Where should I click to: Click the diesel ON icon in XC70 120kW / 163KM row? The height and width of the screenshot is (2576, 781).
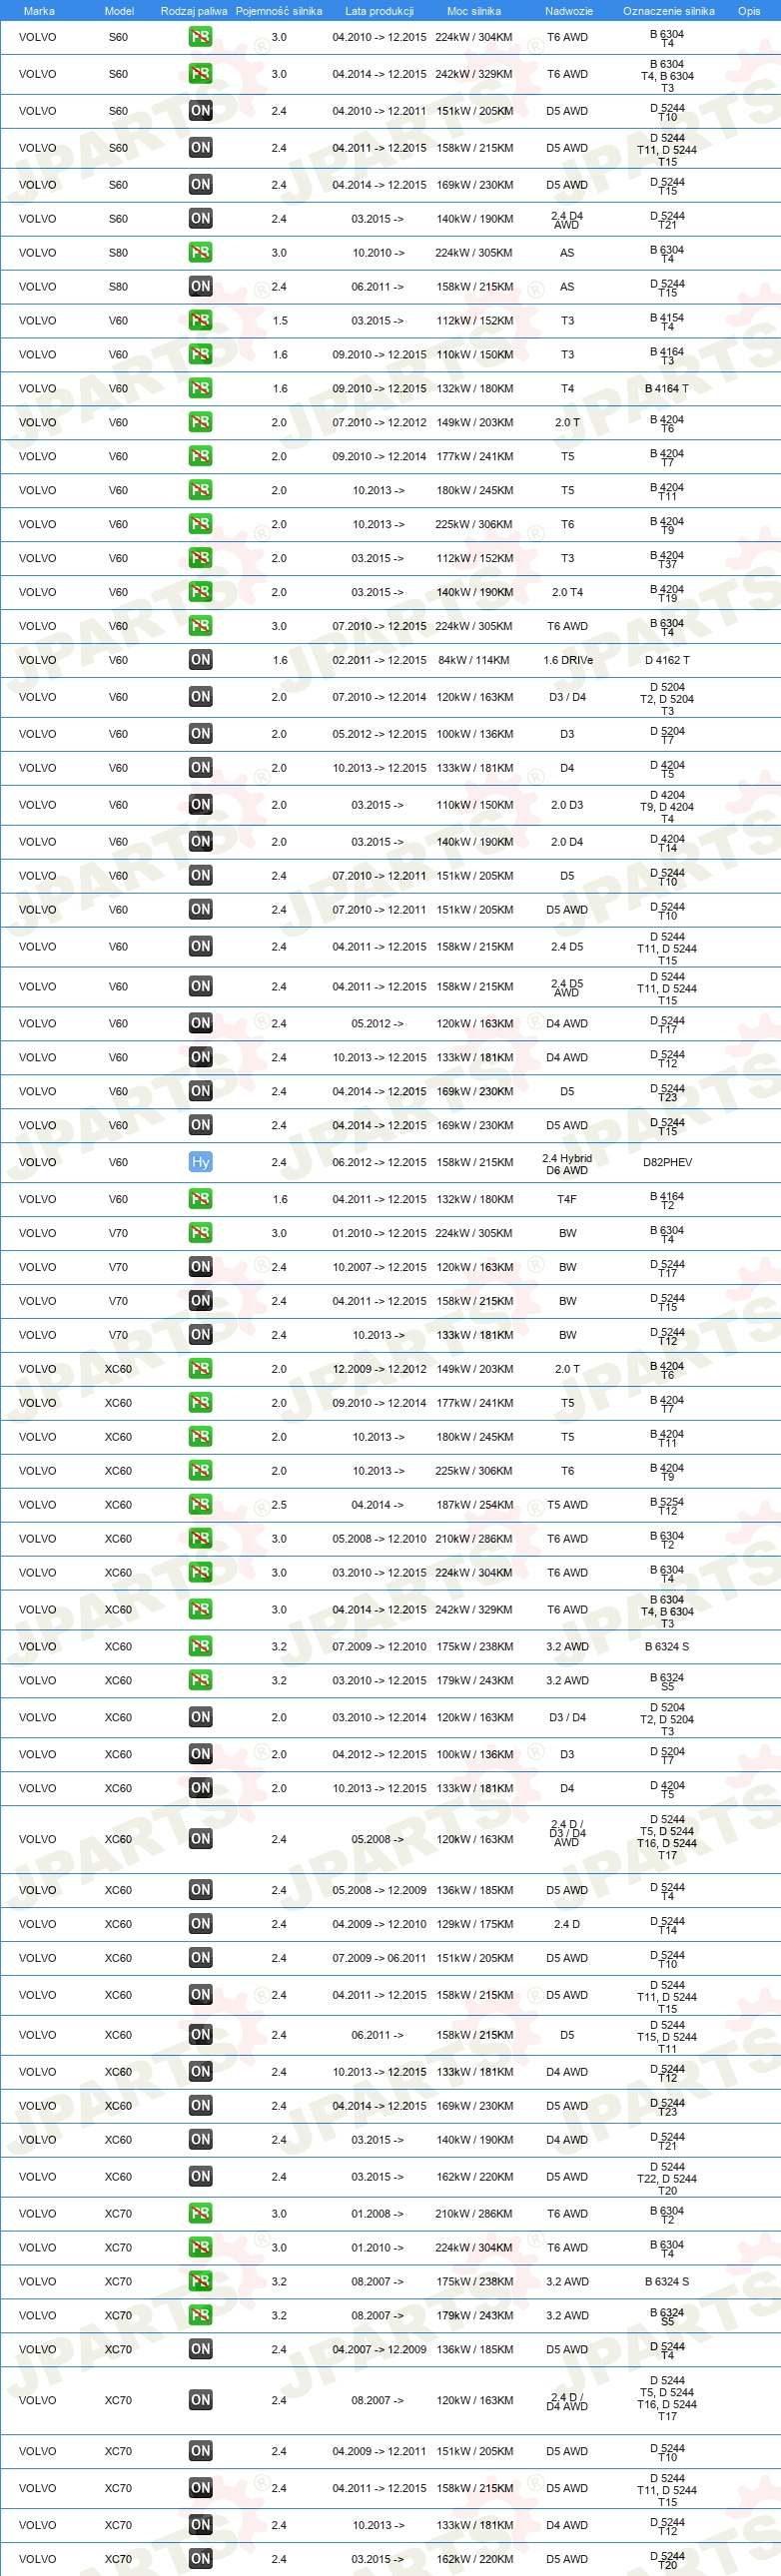(x=200, y=2400)
